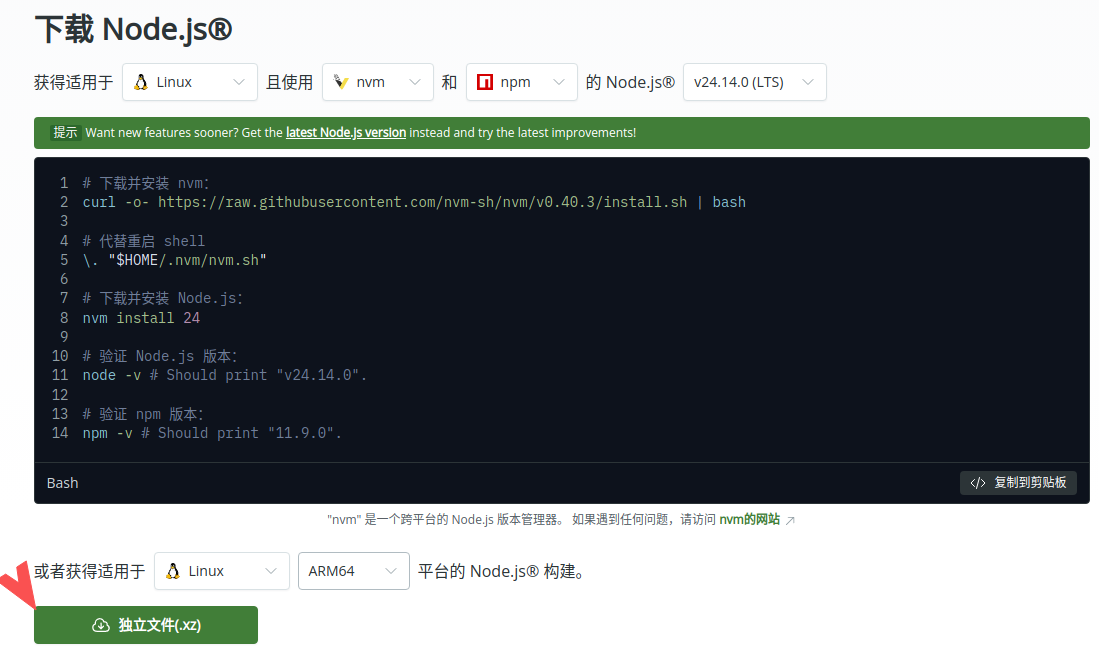Click the '# 验证 npm 版本:' comment line
The height and width of the screenshot is (651, 1099).
pos(143,414)
